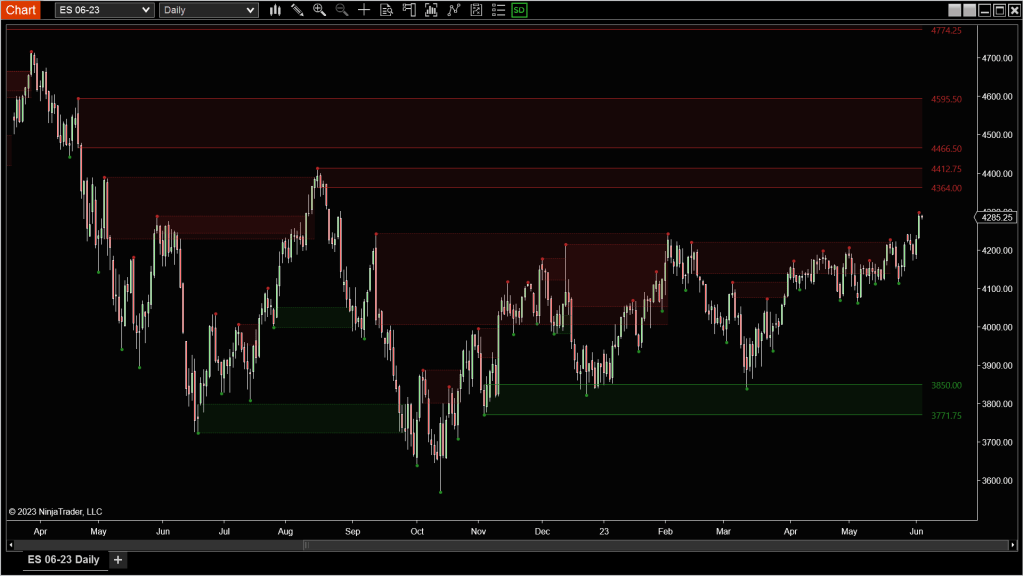Click the zoom out magnifier icon

[x=341, y=10]
